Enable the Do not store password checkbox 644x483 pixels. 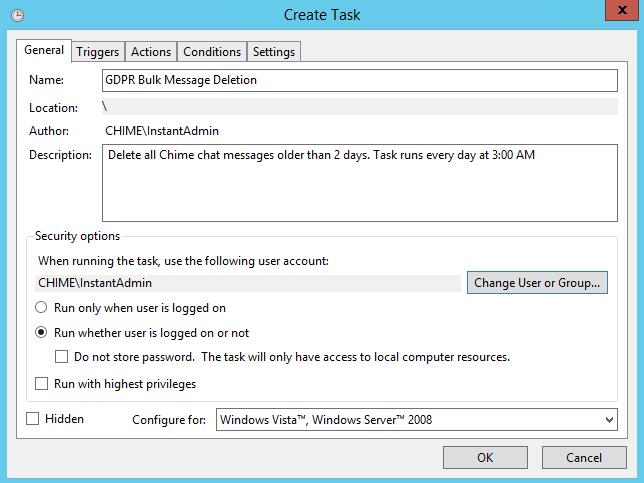pos(62,357)
